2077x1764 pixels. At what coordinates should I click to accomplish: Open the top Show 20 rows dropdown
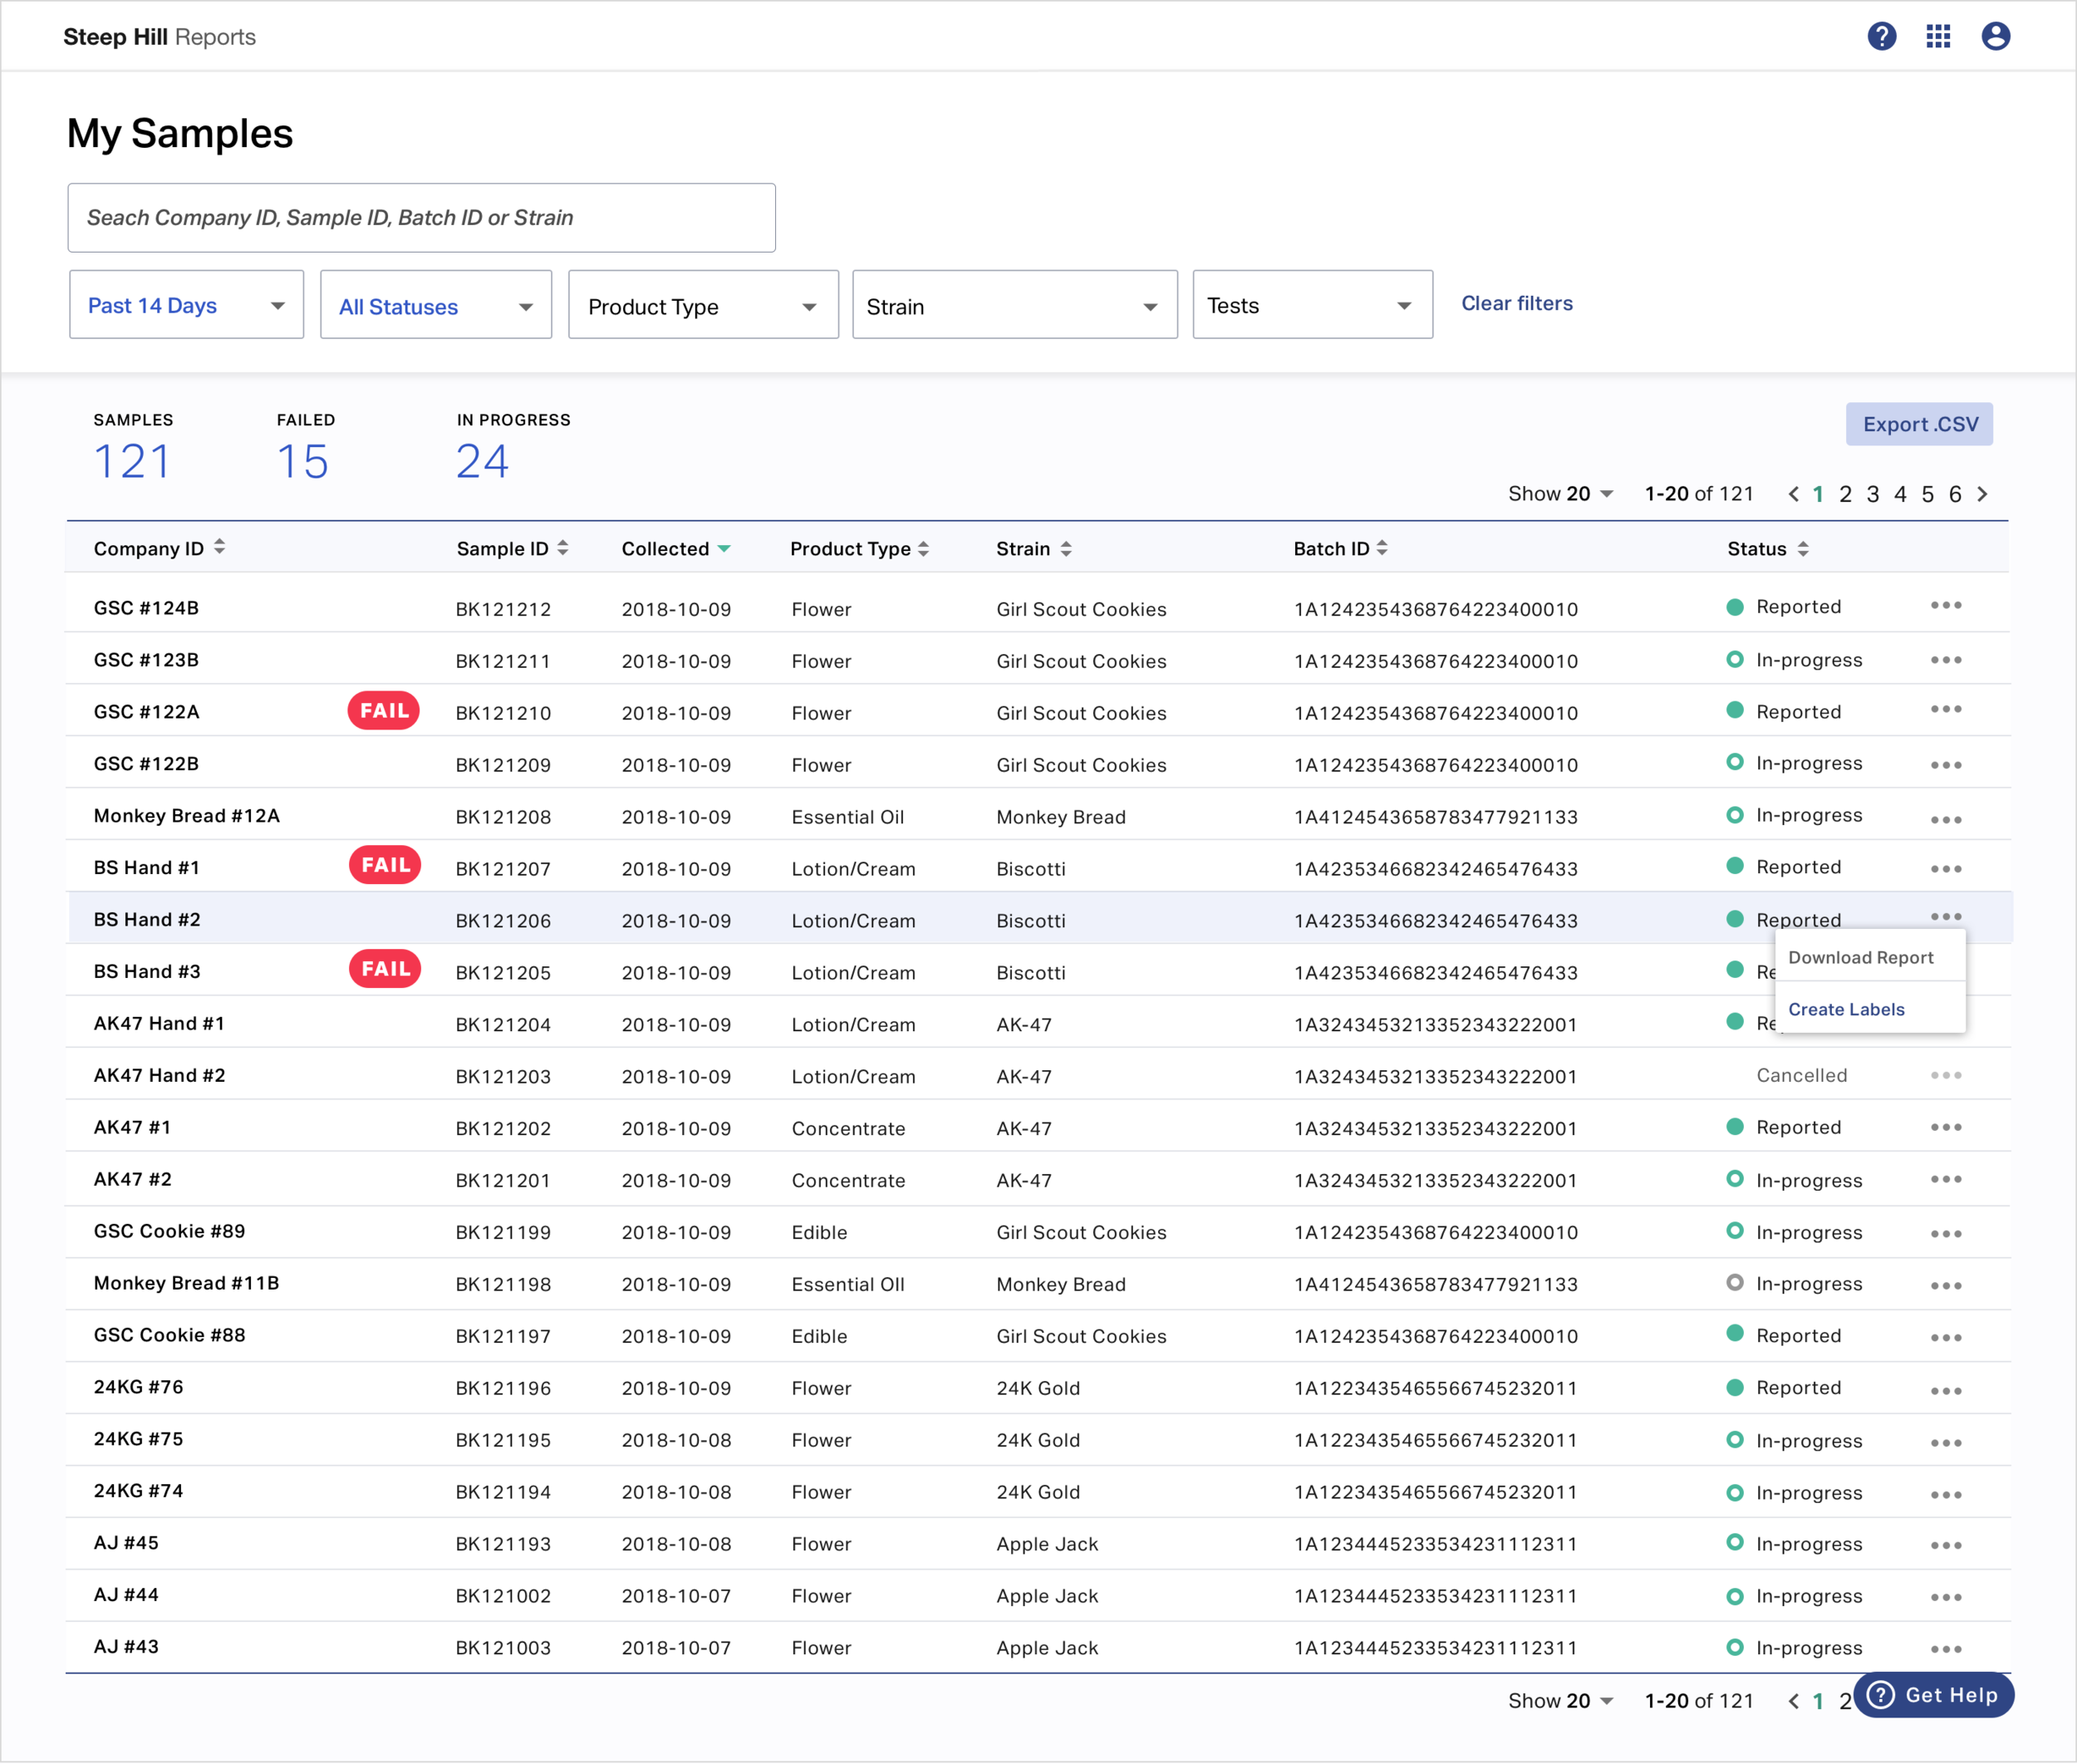1560,494
